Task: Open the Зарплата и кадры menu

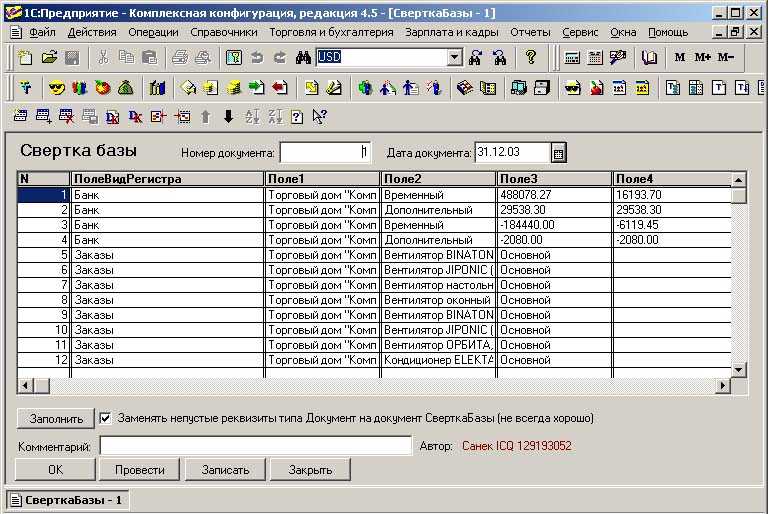Action: 452,32
